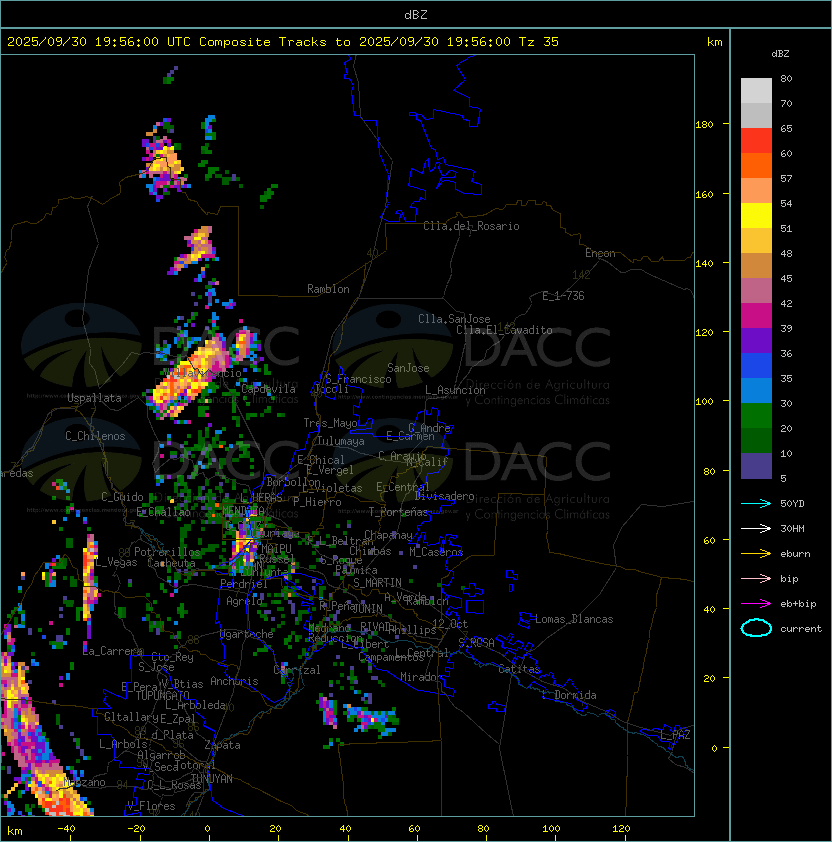This screenshot has height=842, width=832.
Task: Click the La_Carrera label
Action: click(x=113, y=651)
